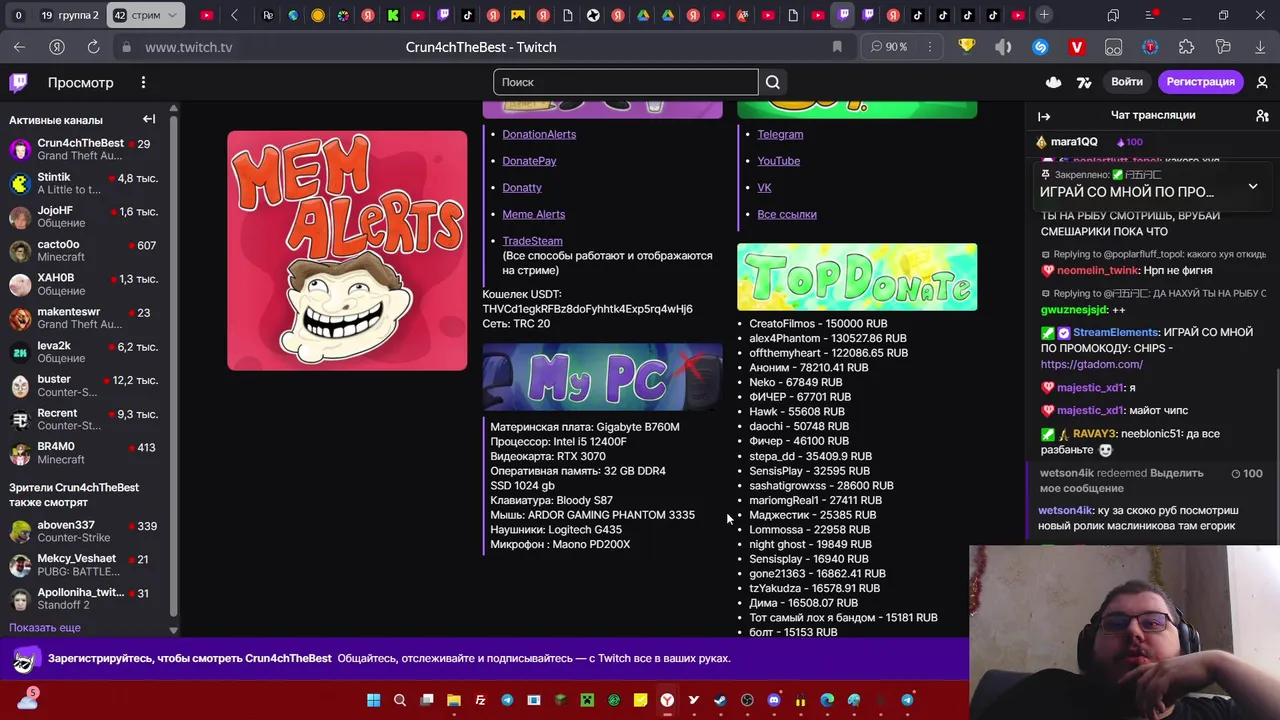The width and height of the screenshot is (1280, 720).
Task: Open gtadom.com link in chat
Action: [x=1091, y=364]
